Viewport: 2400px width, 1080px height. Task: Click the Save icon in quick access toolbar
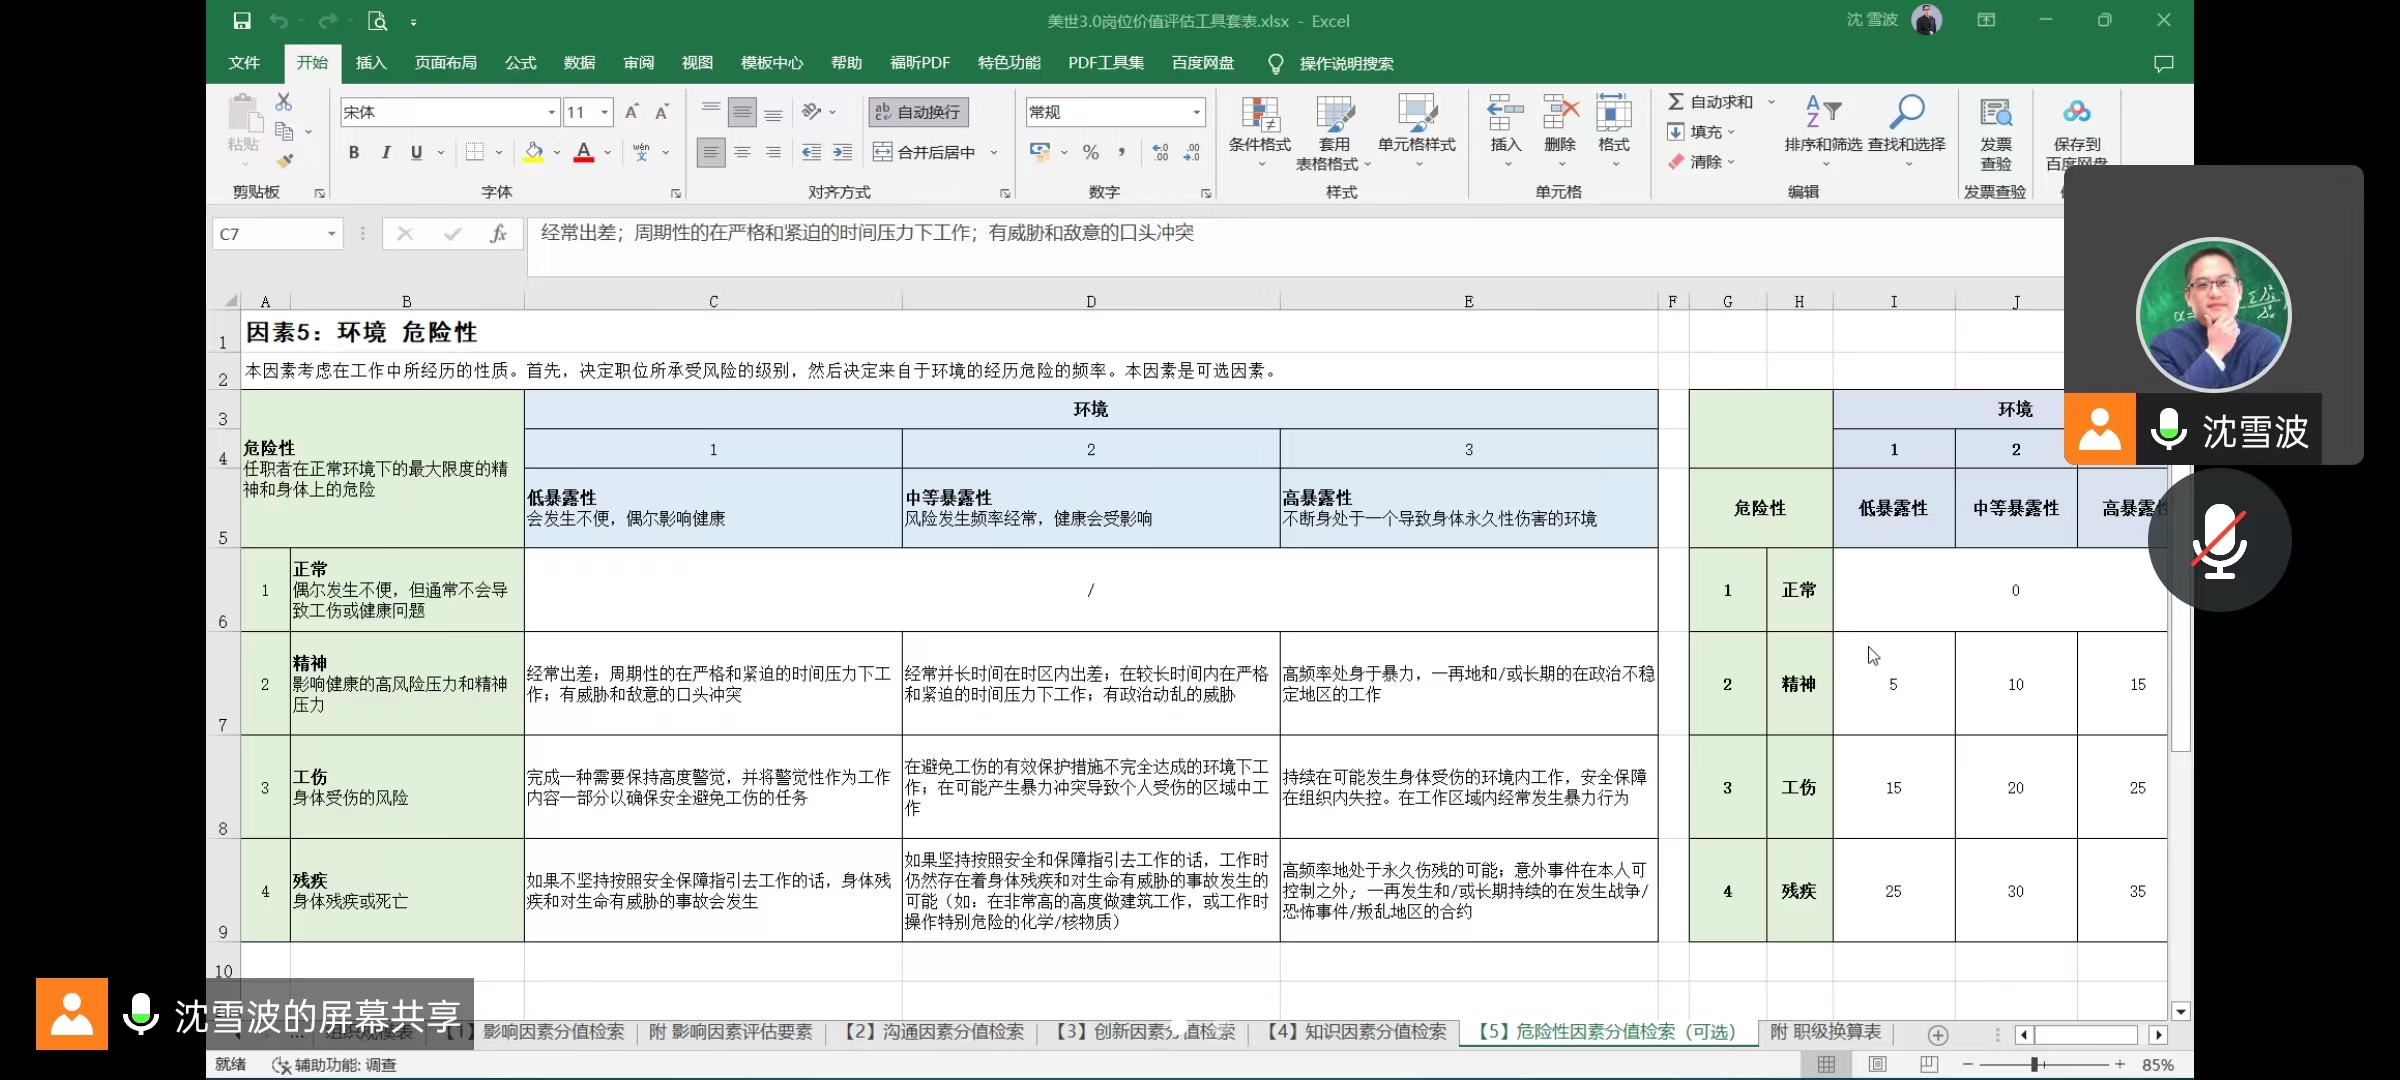click(241, 21)
